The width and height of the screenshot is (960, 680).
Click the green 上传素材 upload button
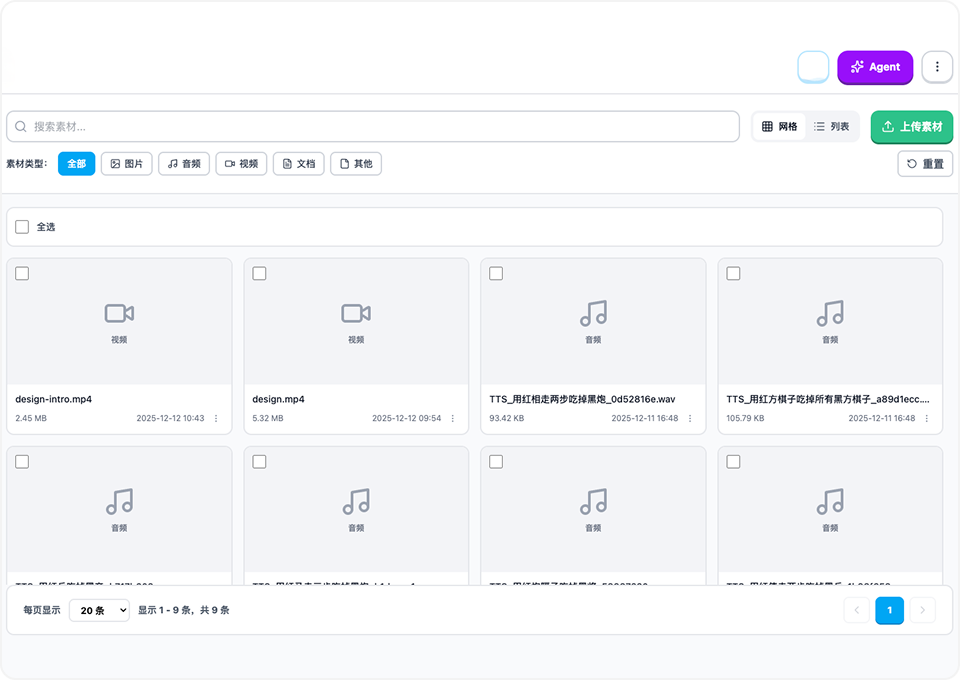[x=912, y=127]
